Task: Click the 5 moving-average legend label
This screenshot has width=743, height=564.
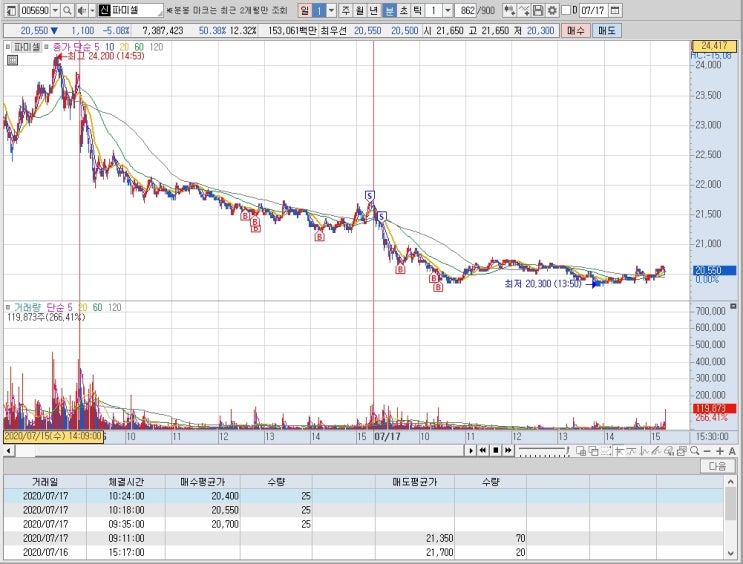Action: pyautogui.click(x=97, y=47)
